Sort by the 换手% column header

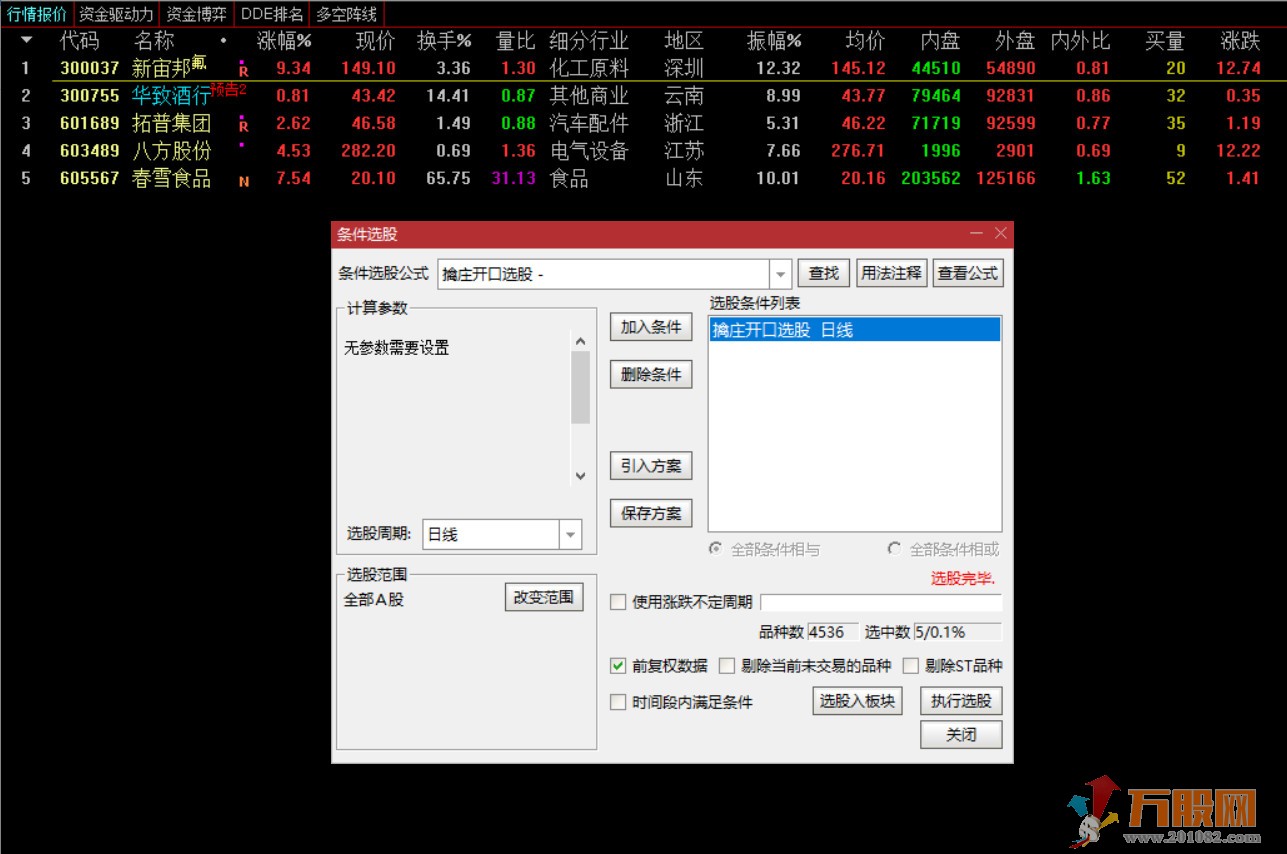(x=445, y=41)
